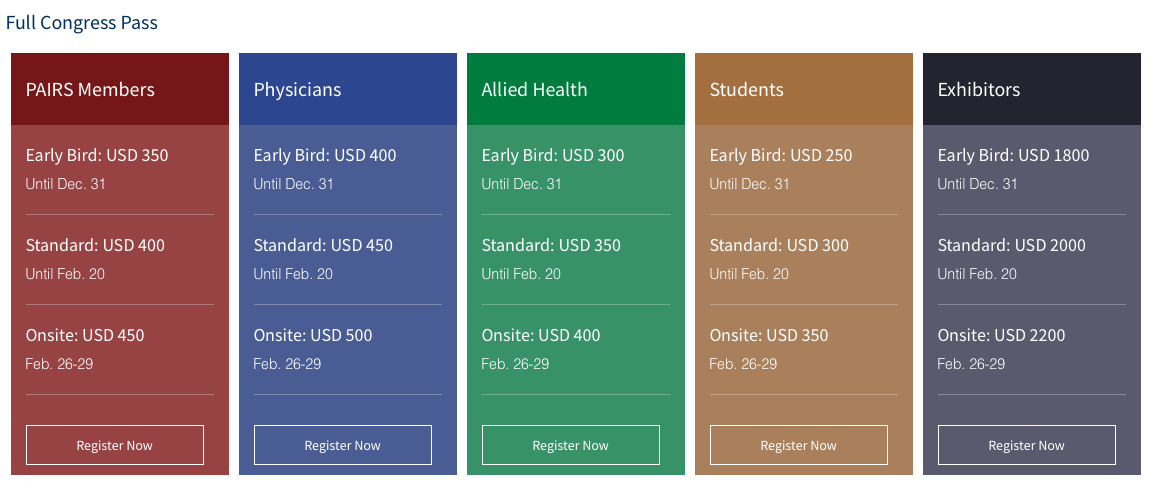The width and height of the screenshot is (1154, 481).
Task: Click Register Now for Exhibitors
Action: coord(1027,445)
